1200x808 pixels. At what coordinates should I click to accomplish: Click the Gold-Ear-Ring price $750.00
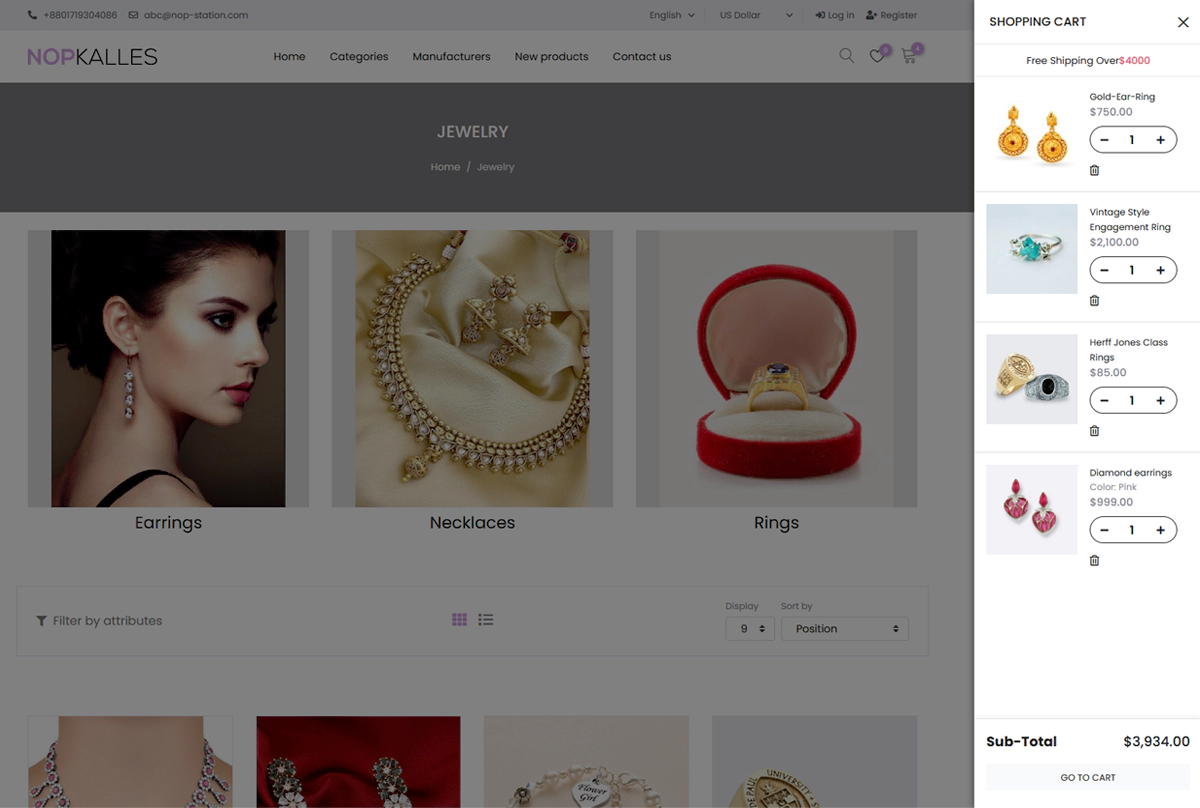pyautogui.click(x=1111, y=112)
